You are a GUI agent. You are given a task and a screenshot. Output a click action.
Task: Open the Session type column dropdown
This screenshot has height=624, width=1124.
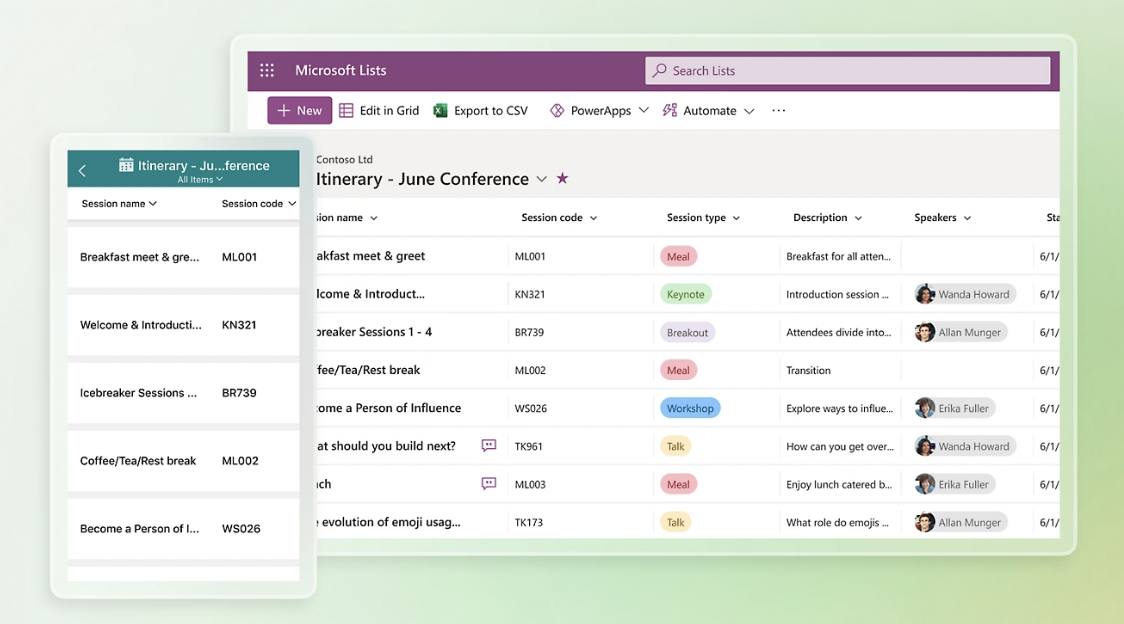pyautogui.click(x=736, y=218)
